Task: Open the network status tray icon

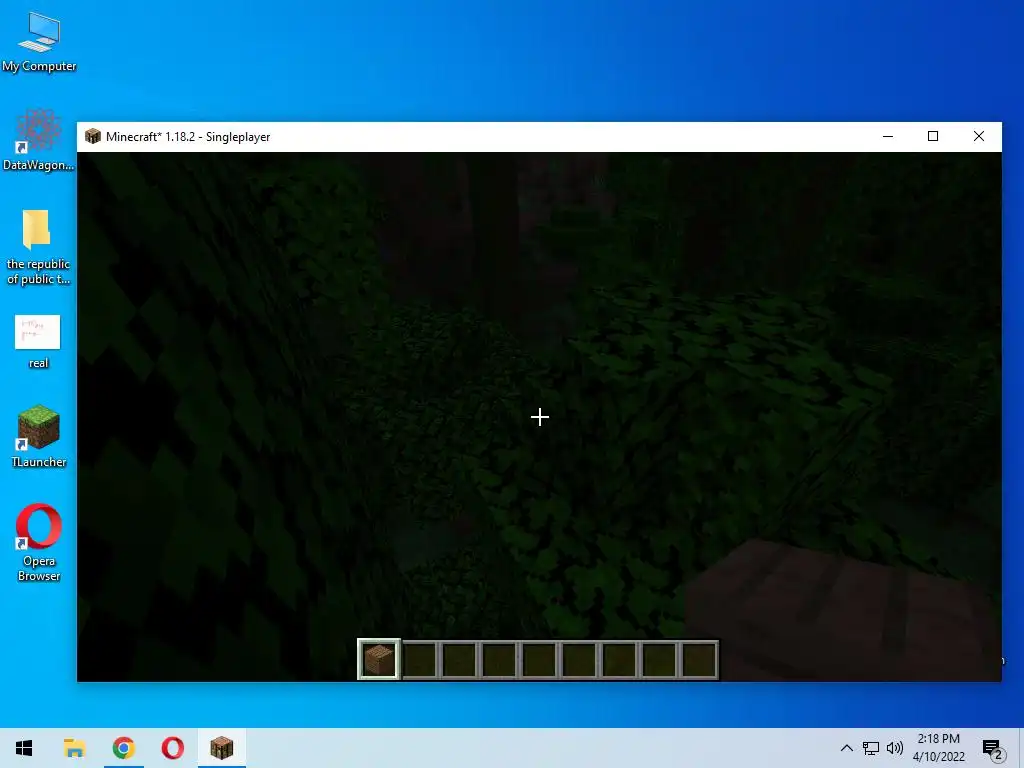Action: [x=871, y=748]
